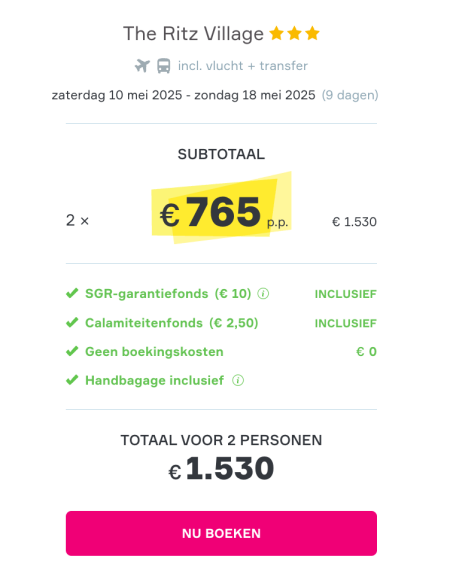The height and width of the screenshot is (566, 450).
Task: Click the first gold rating star
Action: 277,33
